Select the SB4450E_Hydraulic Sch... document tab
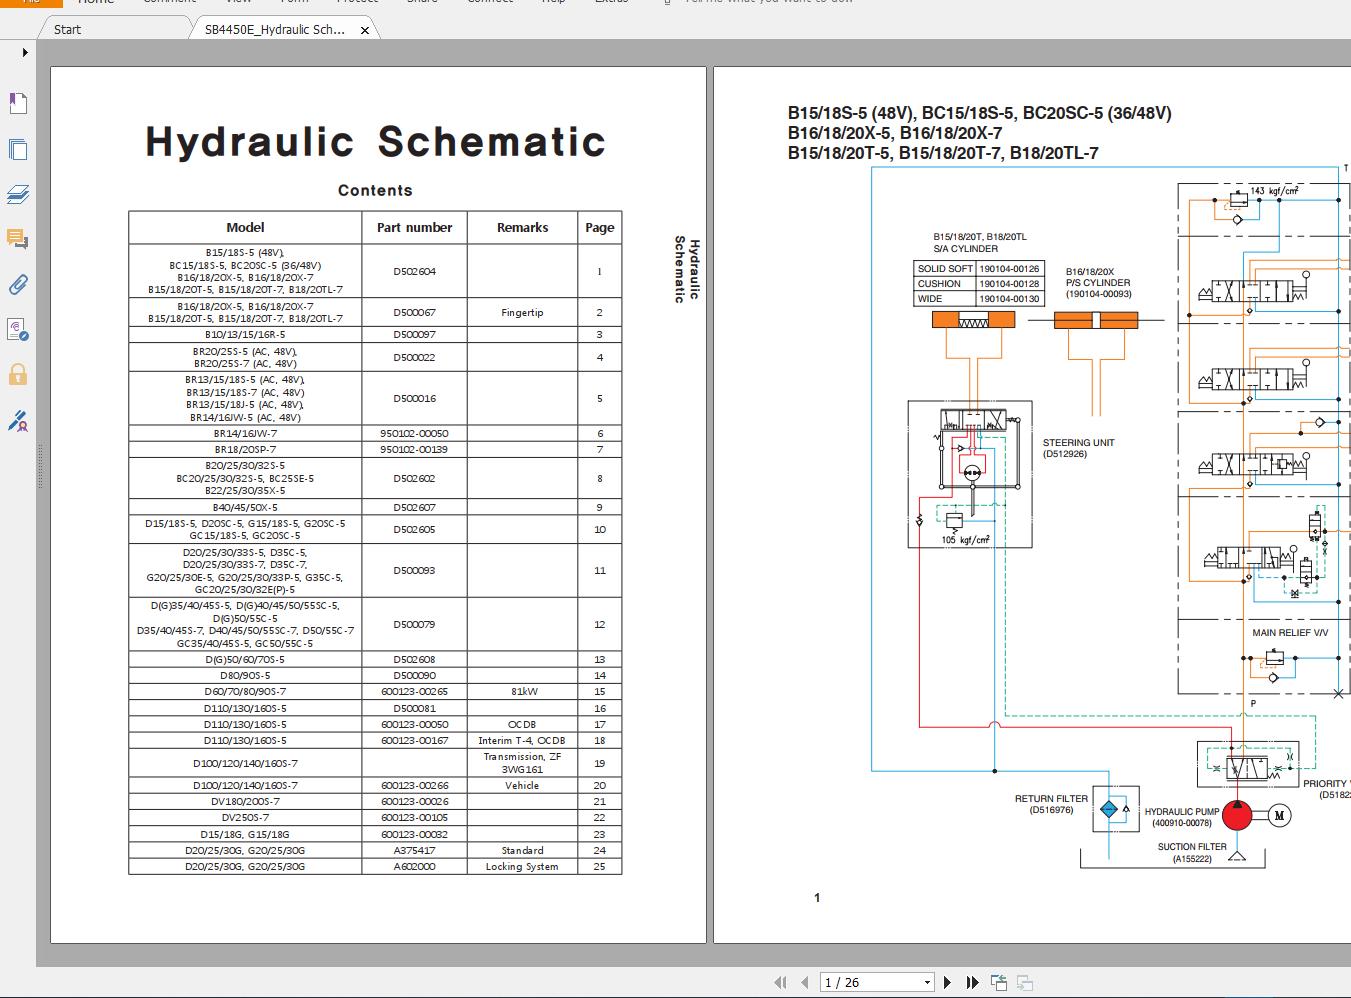The height and width of the screenshot is (998, 1351). point(275,30)
